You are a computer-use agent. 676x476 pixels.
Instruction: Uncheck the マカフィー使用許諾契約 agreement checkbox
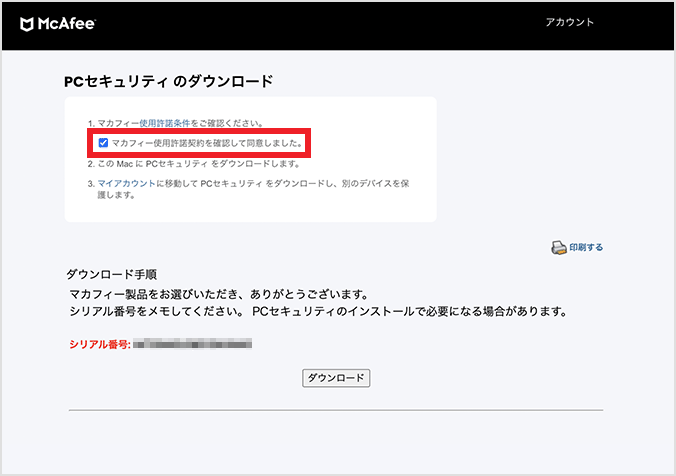[103, 143]
